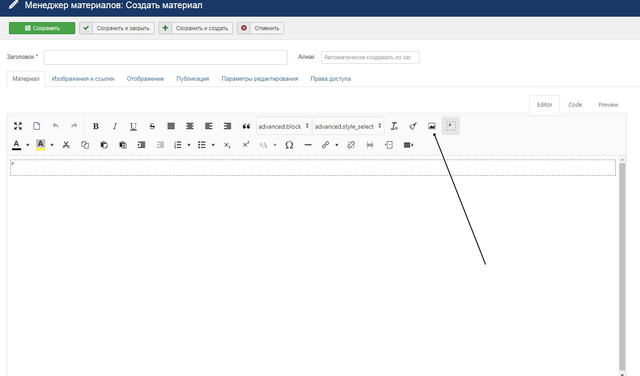Switch to the Code view tab
This screenshot has height=376, width=640.
tap(575, 105)
